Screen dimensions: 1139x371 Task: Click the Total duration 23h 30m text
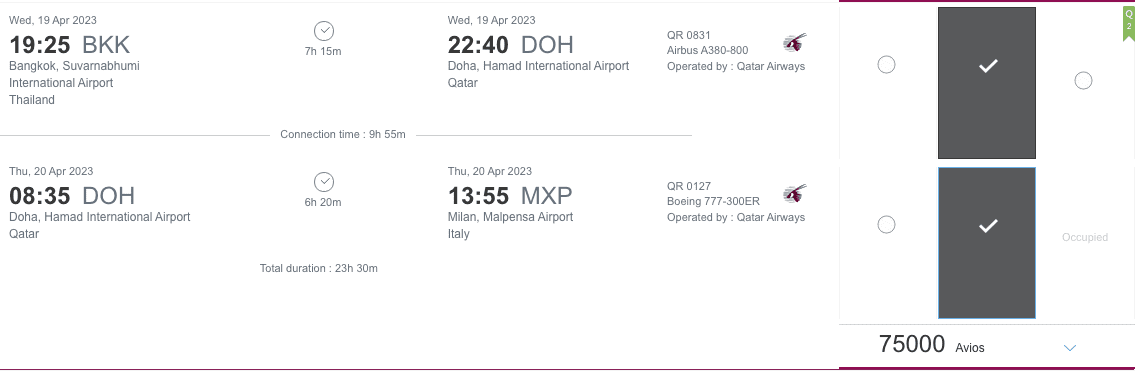point(319,268)
